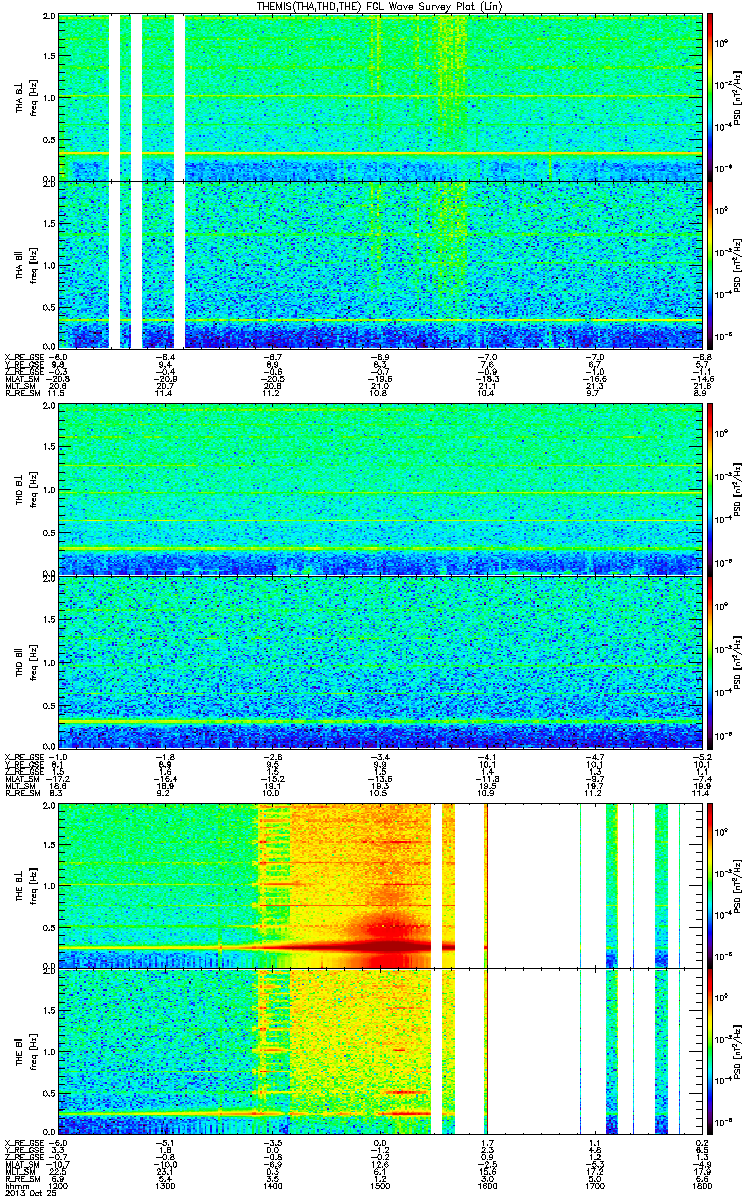Click the THD B⊥ freq [Hz] axis label
750x1200 pixels.
coord(26,490)
